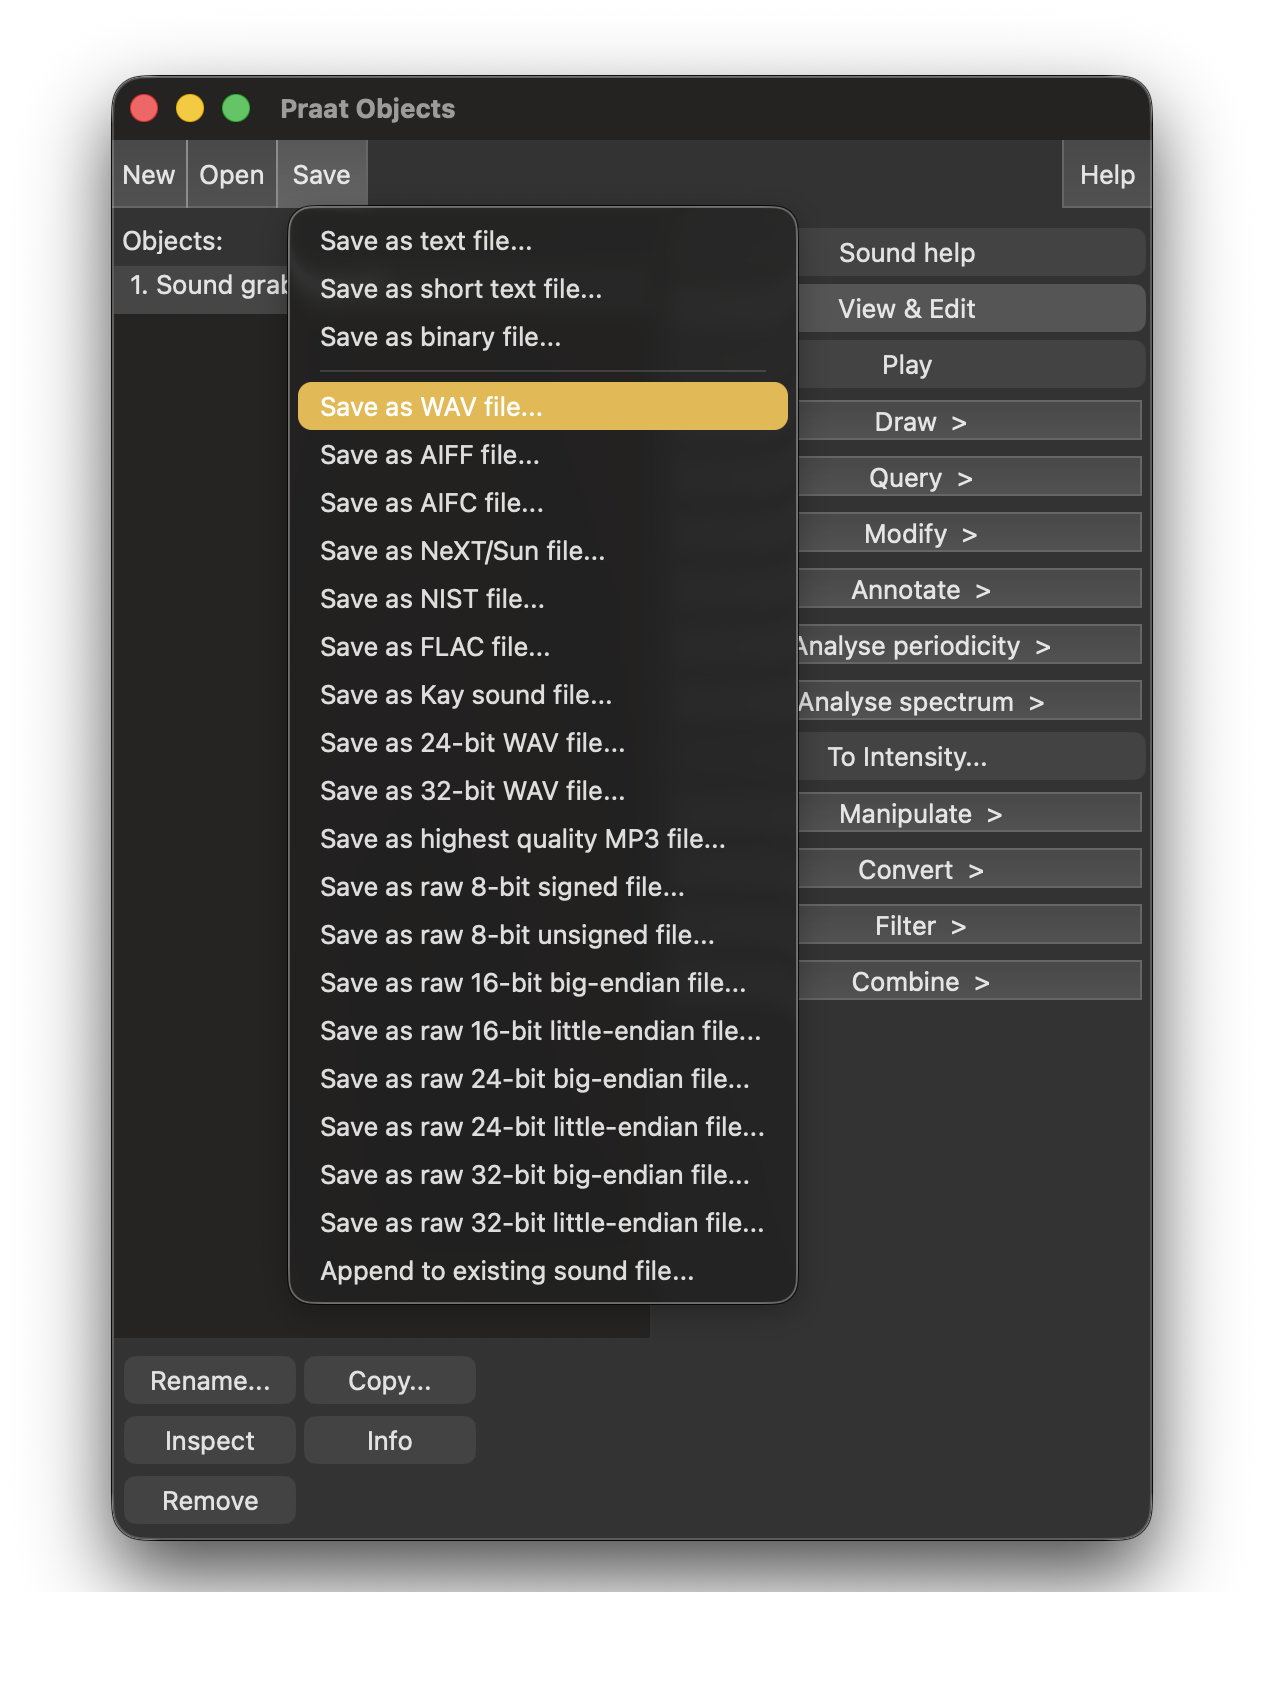Image resolution: width=1264 pixels, height=1688 pixels.
Task: Select Save as FLAC file menu entry
Action: 434,647
